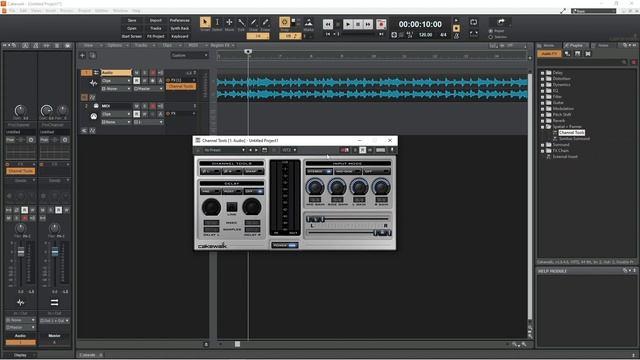640x360 pixels.
Task: Open Custom track control dropdown
Action: pos(189,56)
